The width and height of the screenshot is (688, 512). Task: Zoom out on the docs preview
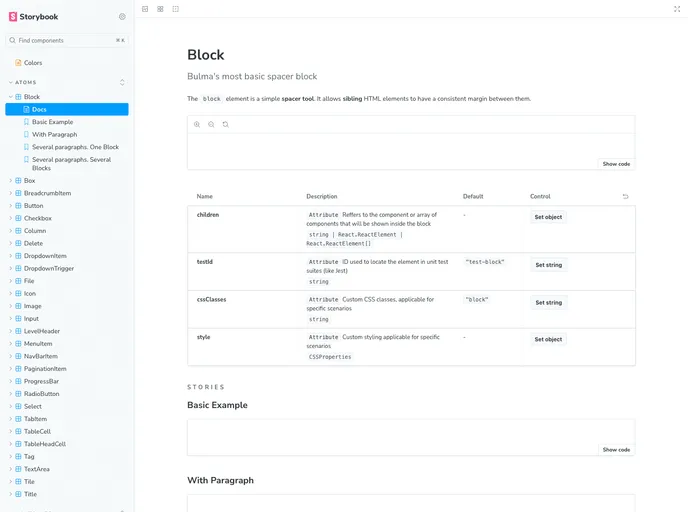211,124
